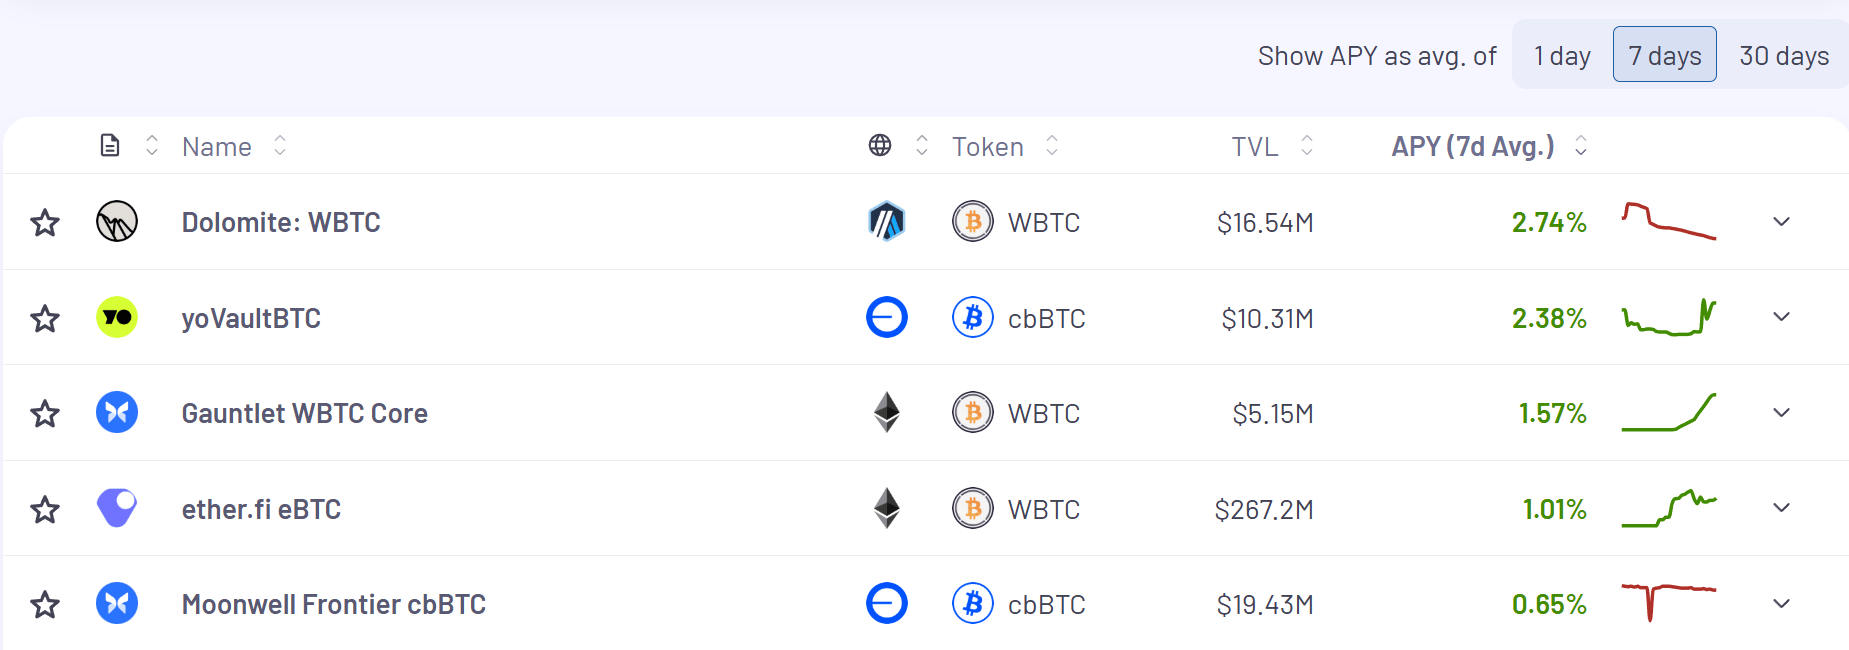
Task: Select the 30 days APY average
Action: 1784,55
